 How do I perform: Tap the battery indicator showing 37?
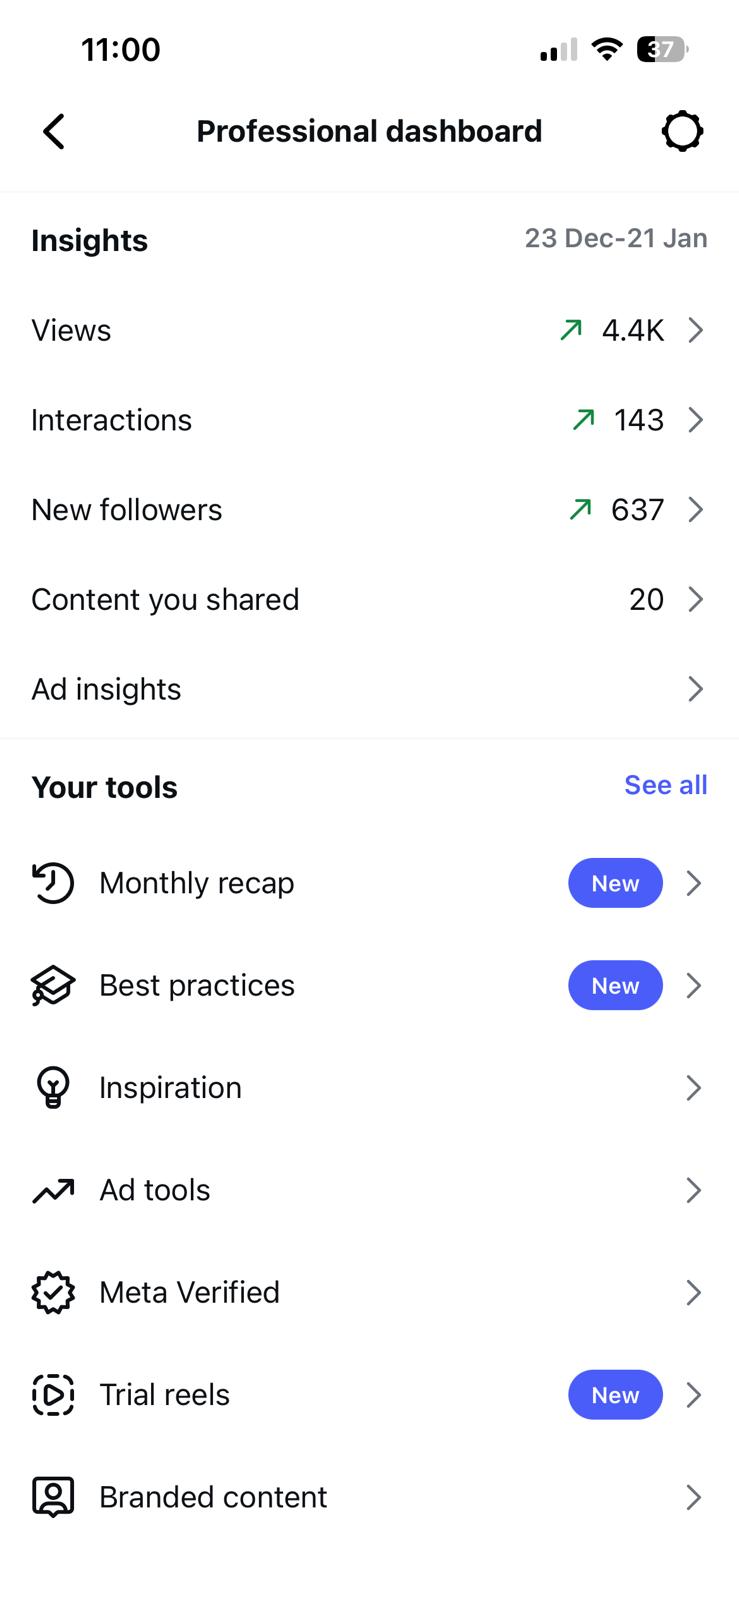coord(661,48)
